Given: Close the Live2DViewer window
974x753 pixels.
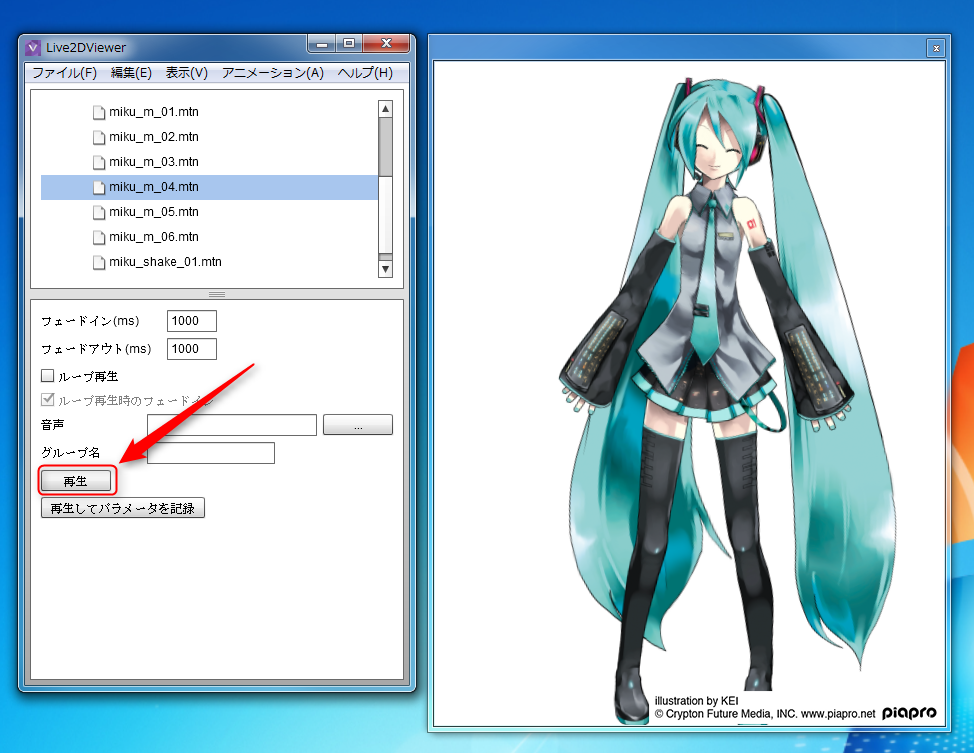Looking at the screenshot, I should tap(386, 43).
